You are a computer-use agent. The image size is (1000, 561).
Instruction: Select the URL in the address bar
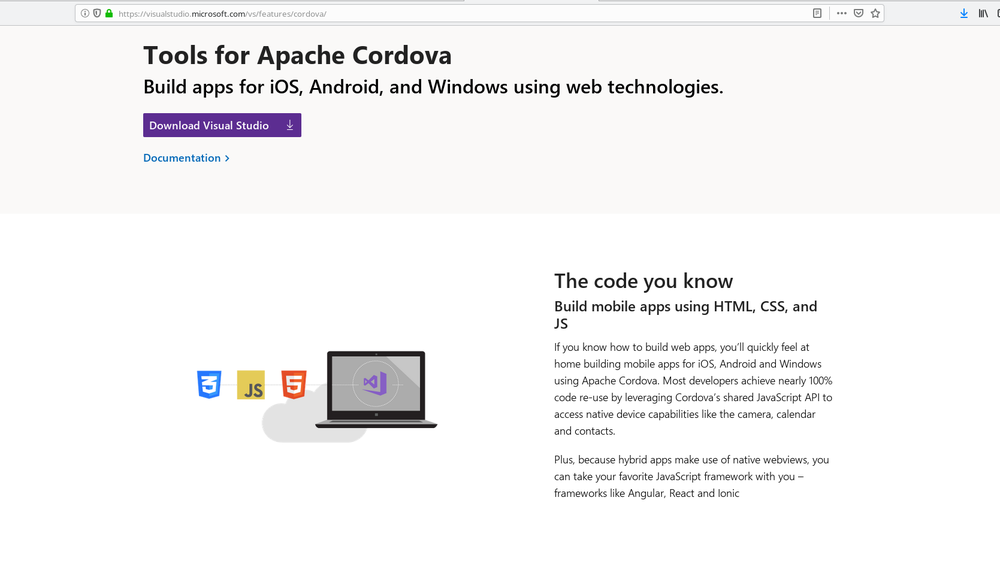[222, 13]
